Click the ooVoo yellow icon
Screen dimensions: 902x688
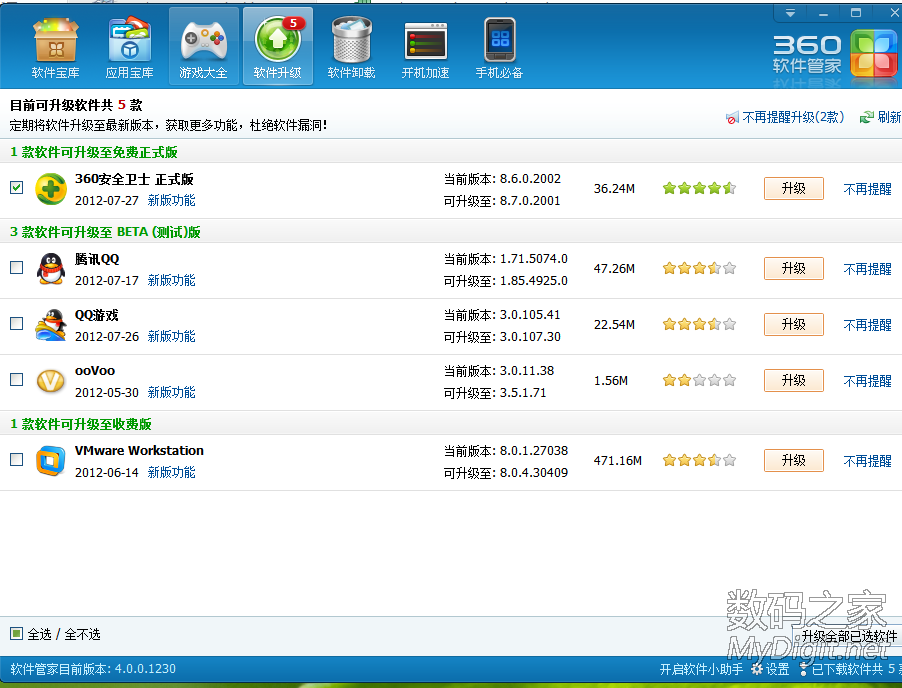51,381
